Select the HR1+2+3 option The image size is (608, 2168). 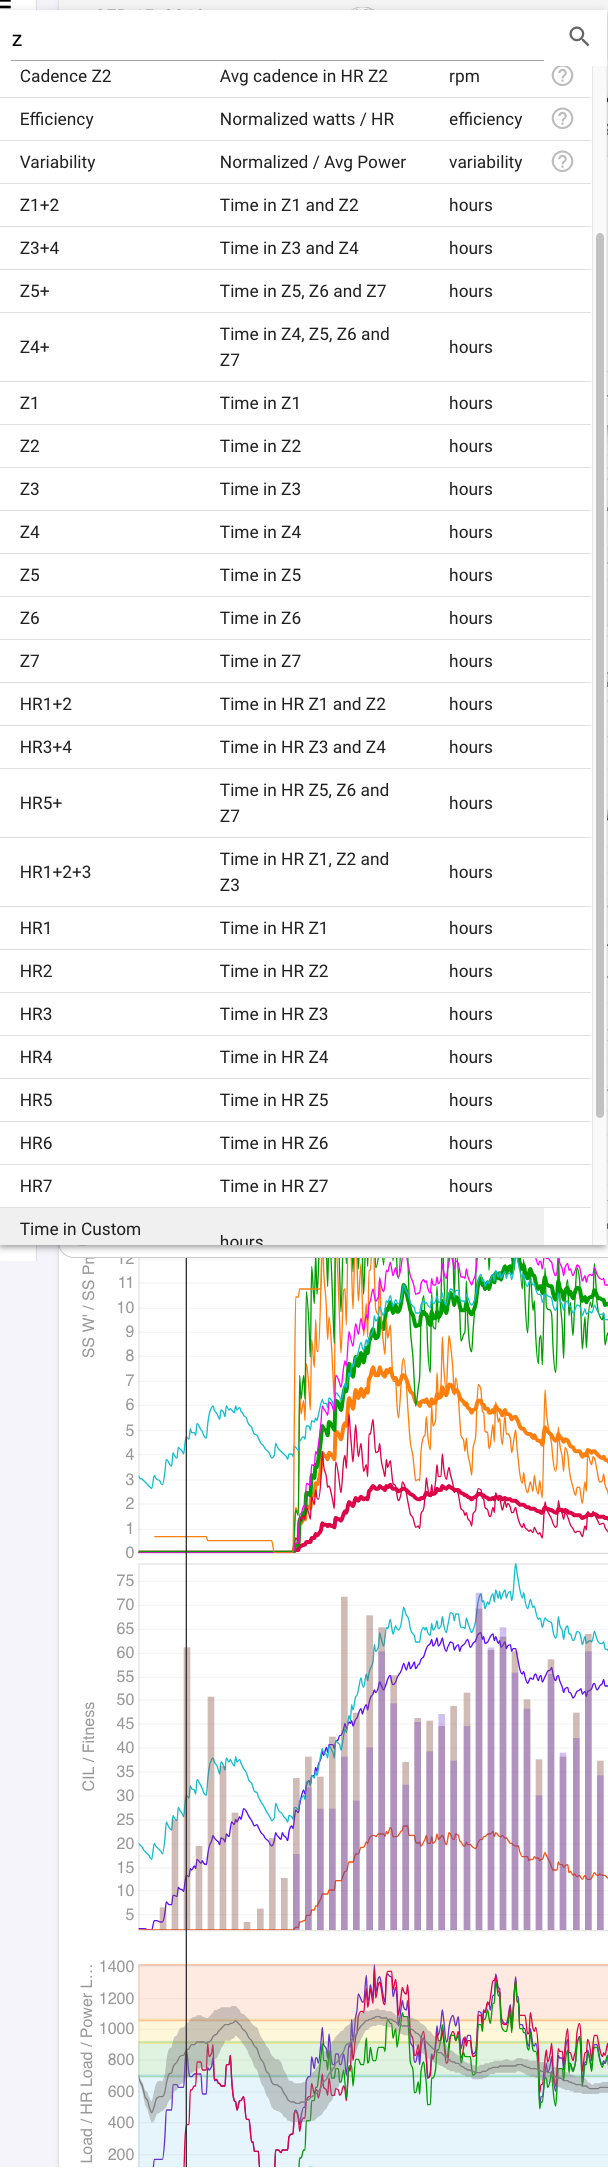click(295, 872)
